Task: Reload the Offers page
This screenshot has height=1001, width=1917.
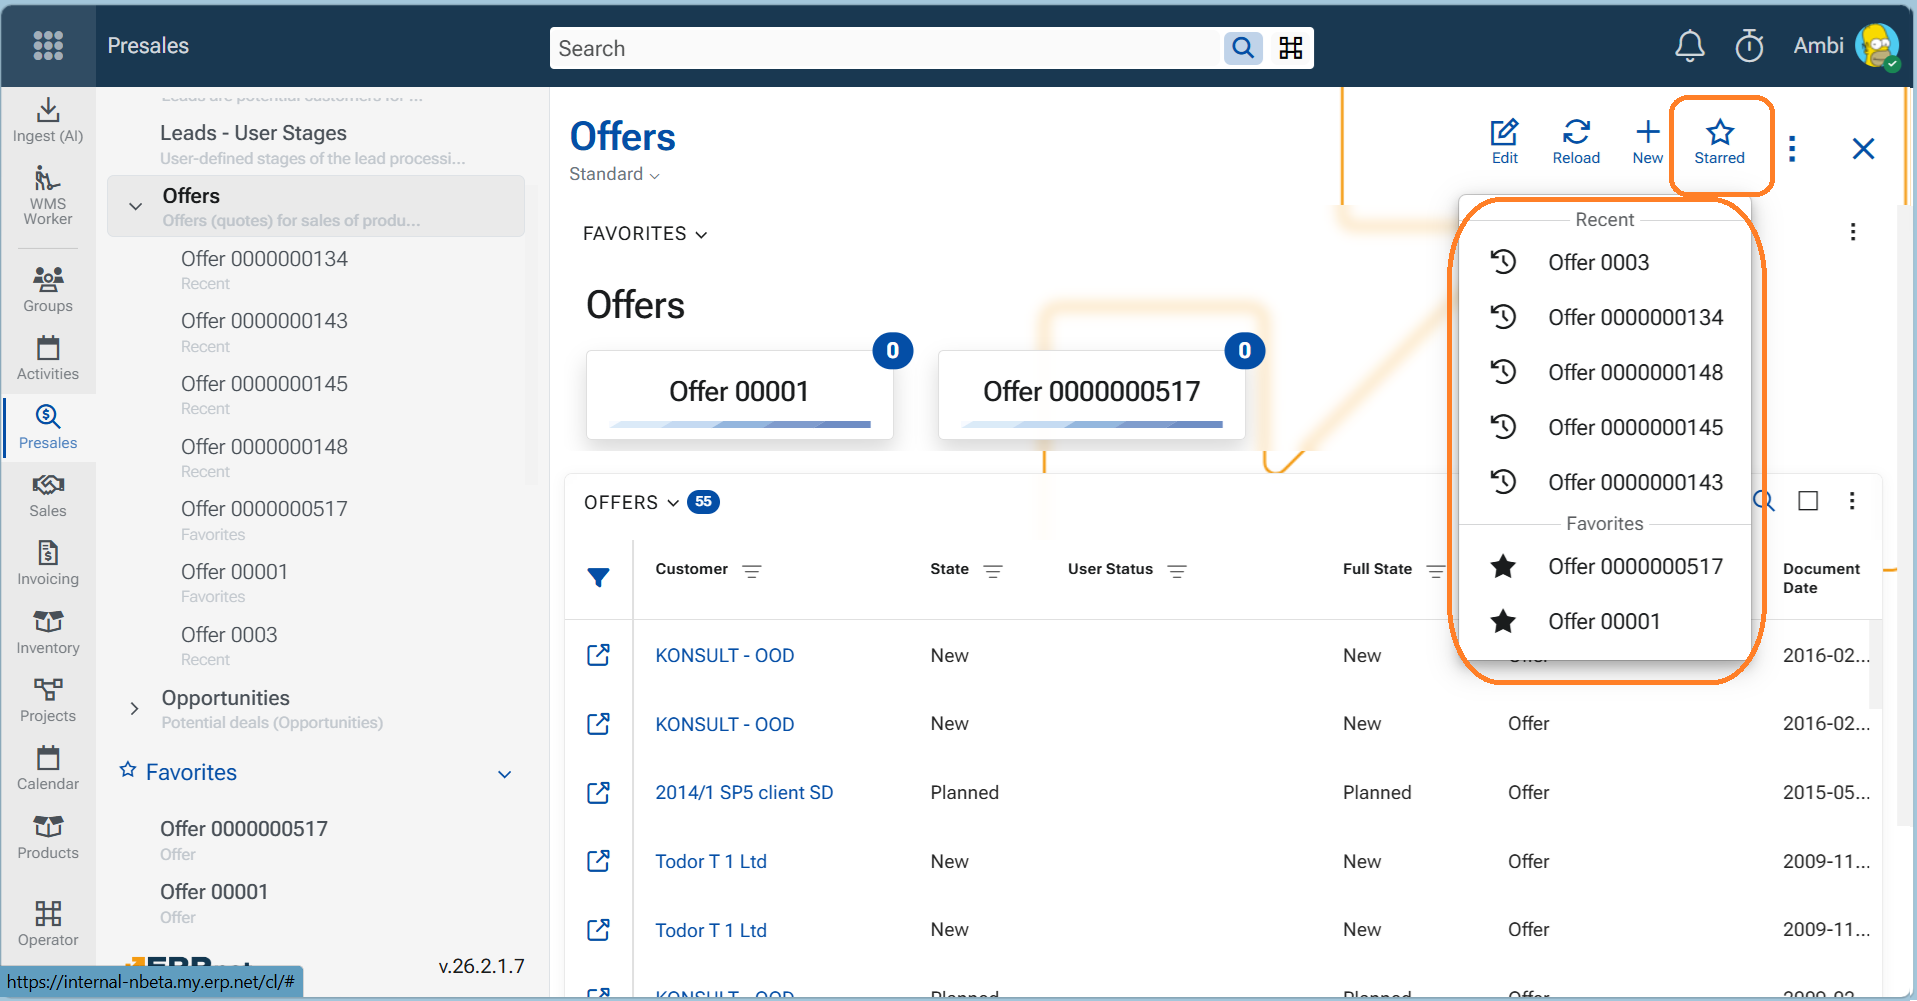Action: click(1576, 141)
